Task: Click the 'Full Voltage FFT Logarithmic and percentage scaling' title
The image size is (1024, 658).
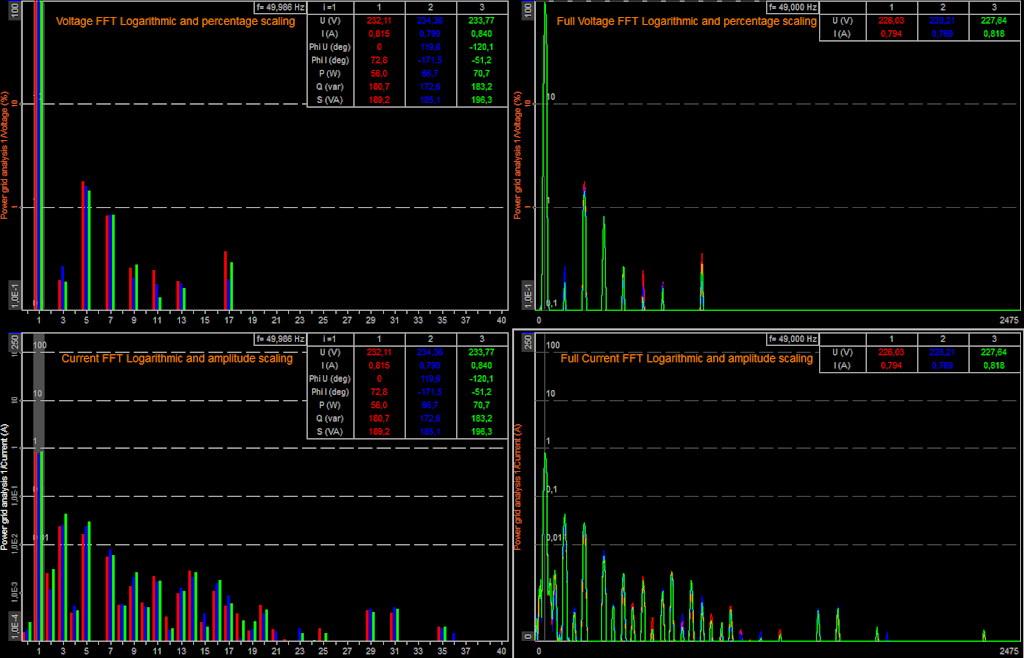Action: pos(686,22)
